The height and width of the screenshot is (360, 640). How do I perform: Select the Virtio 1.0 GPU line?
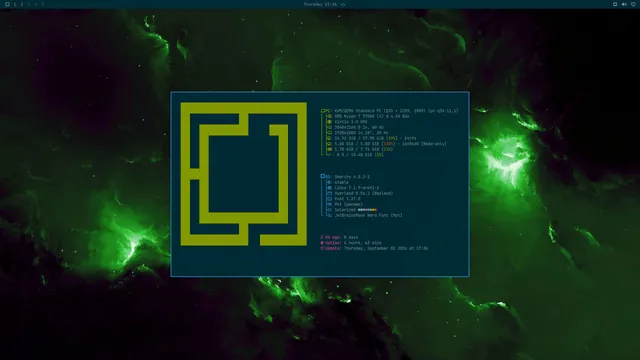click(x=351, y=122)
